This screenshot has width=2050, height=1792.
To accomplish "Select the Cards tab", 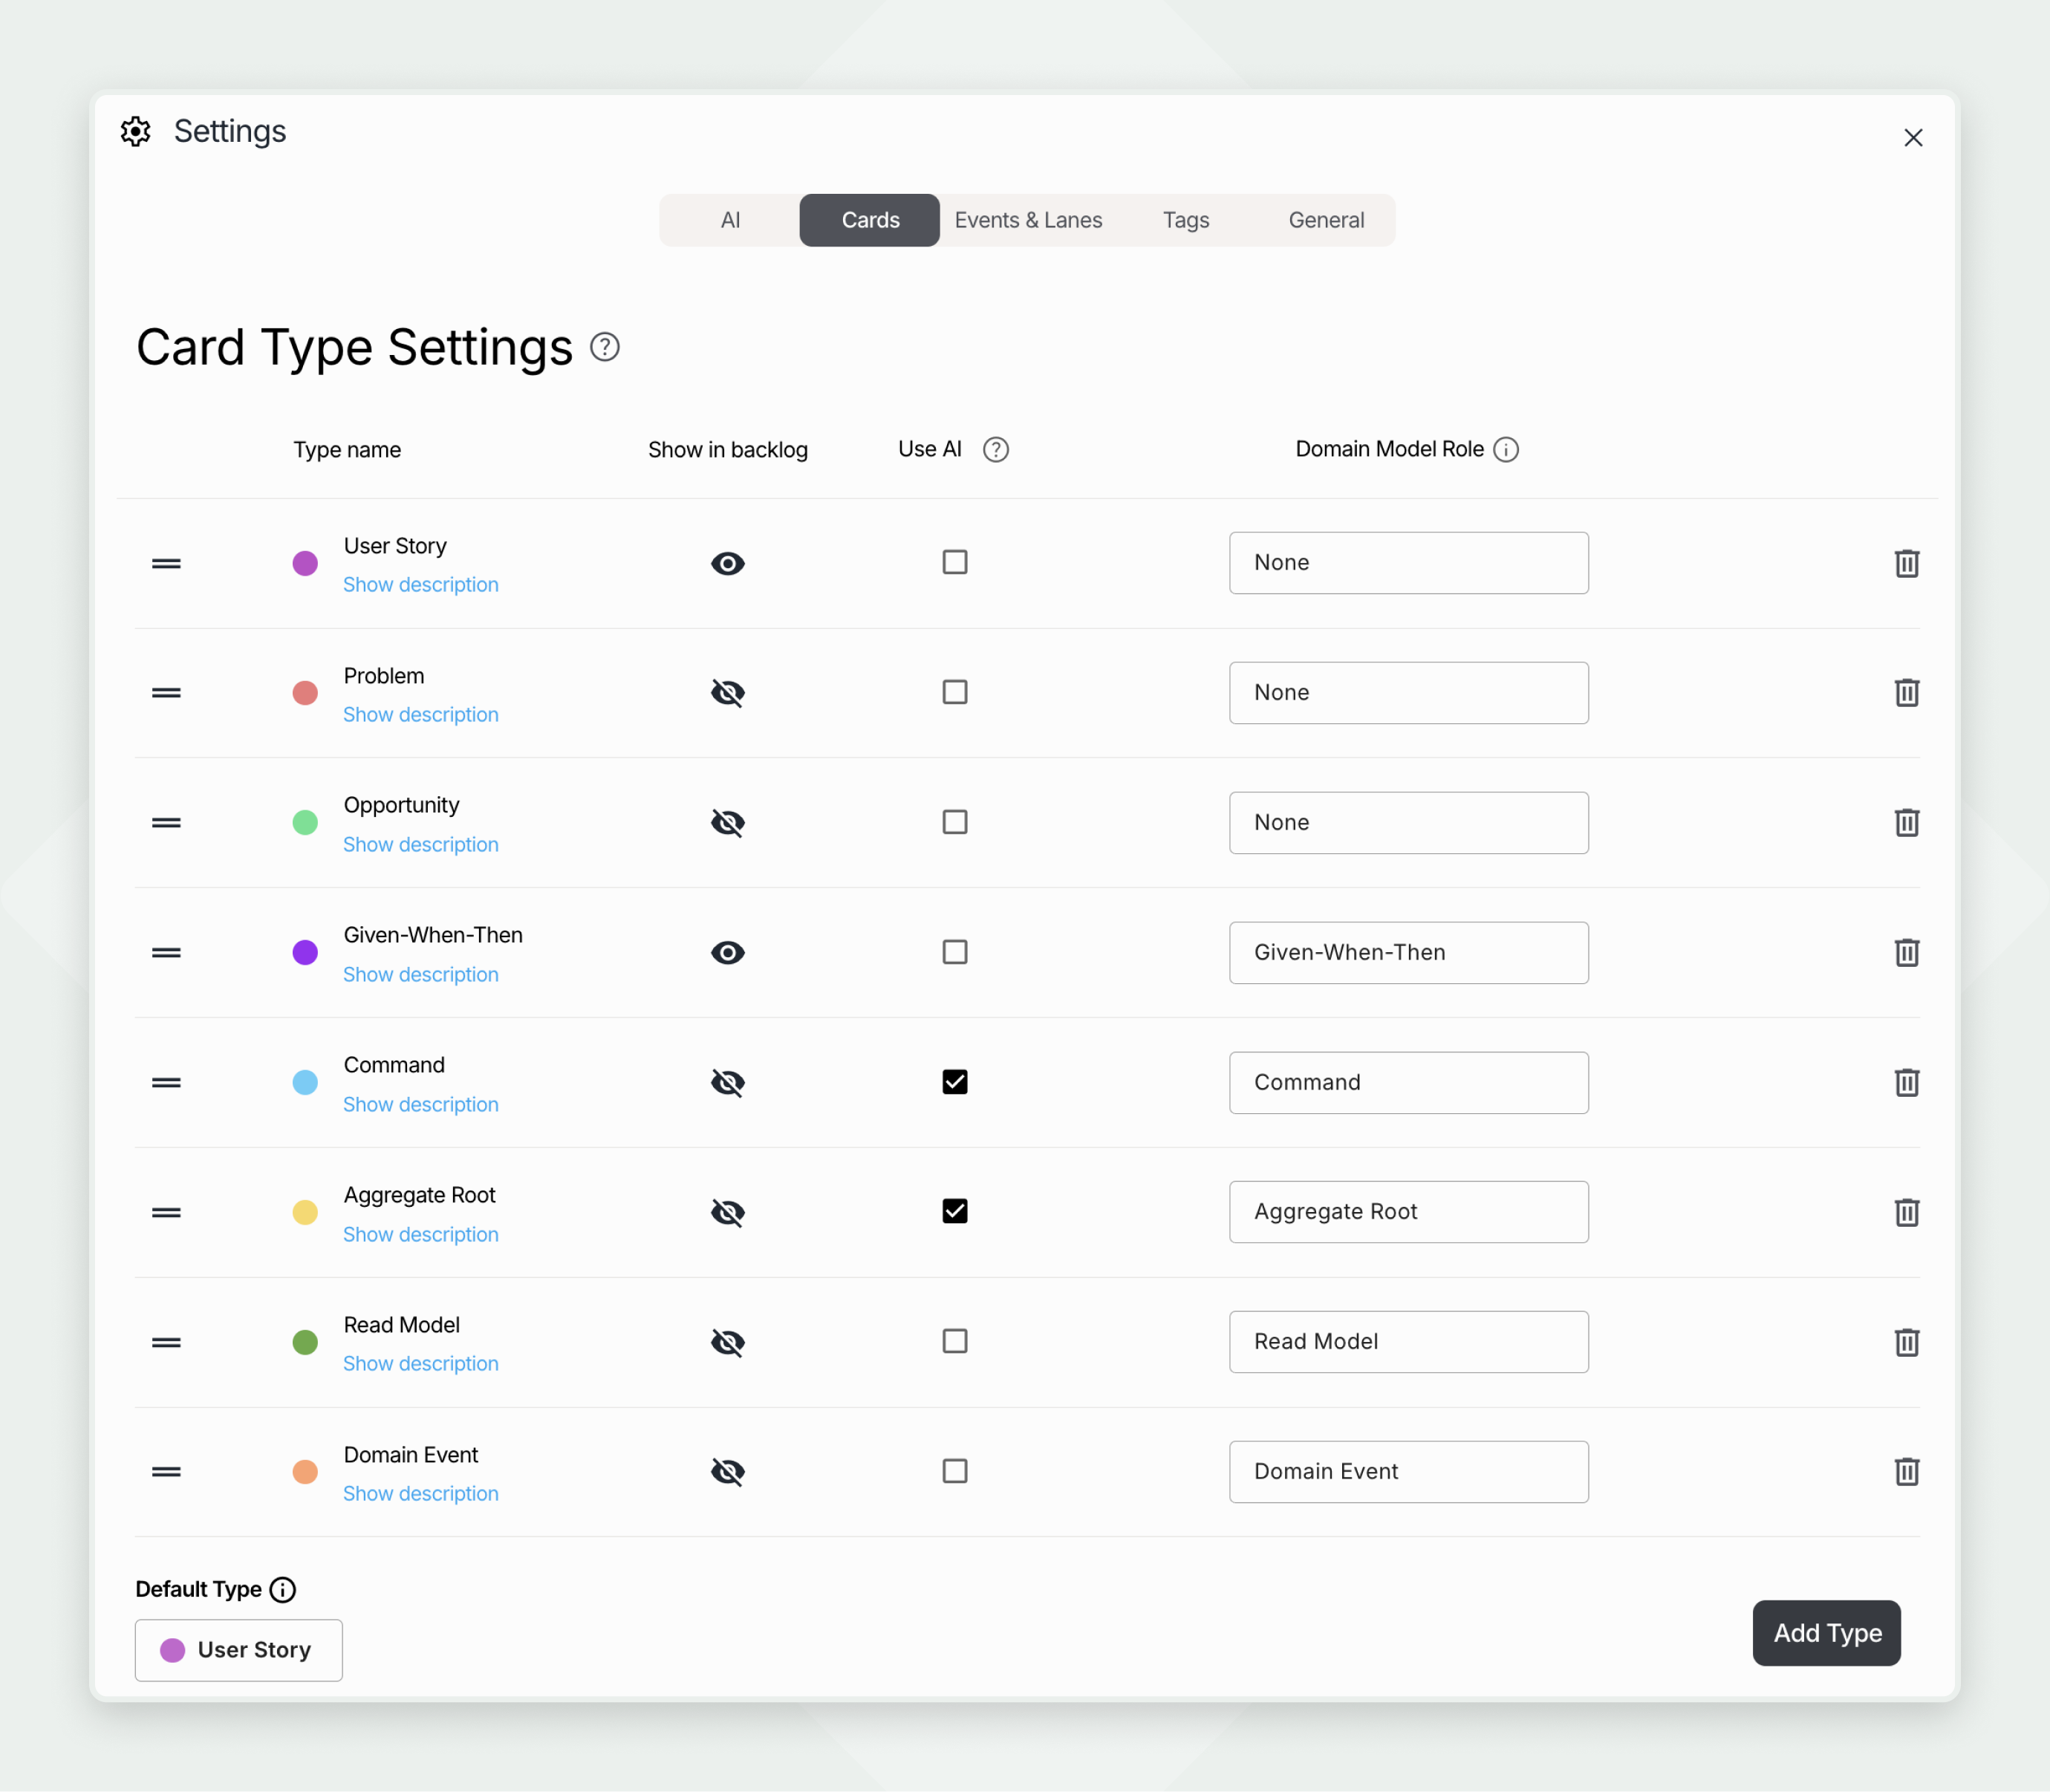I will 870,220.
